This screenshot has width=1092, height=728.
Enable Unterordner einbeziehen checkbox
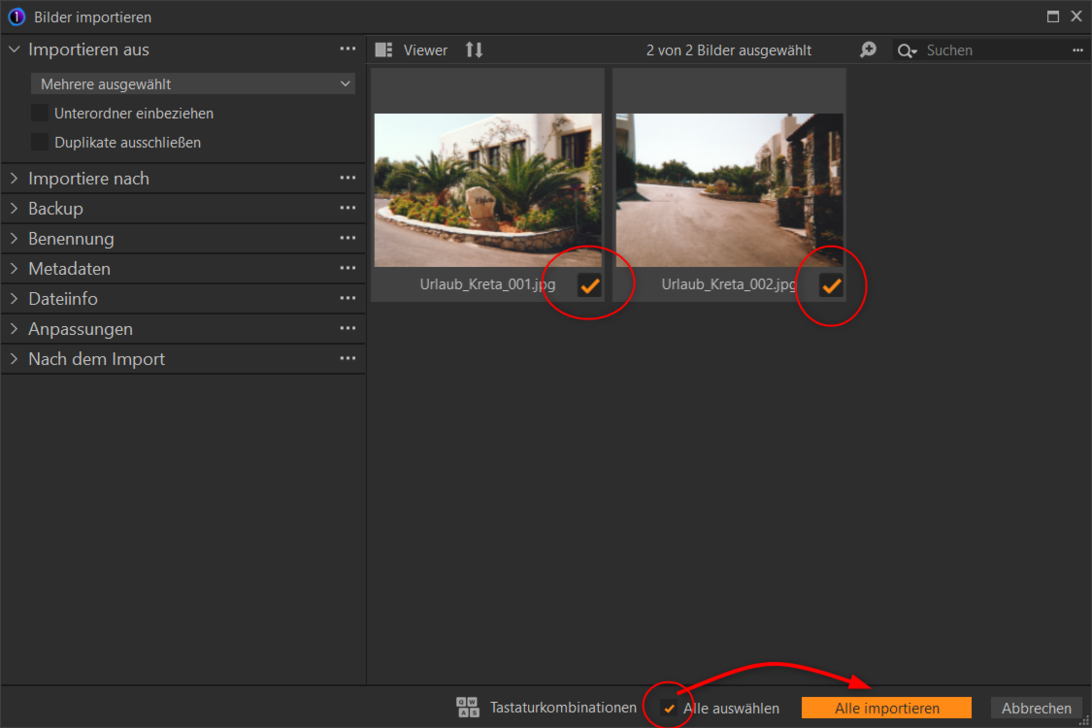pos(40,113)
